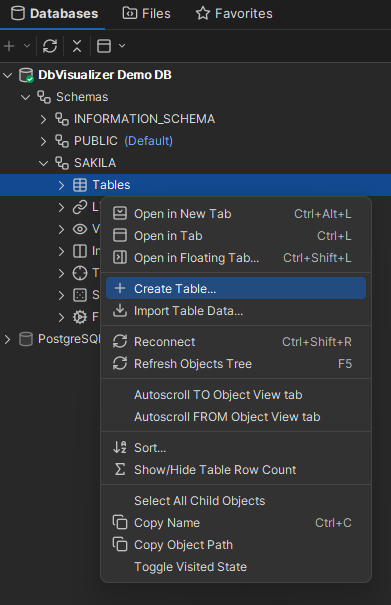The image size is (391, 605).
Task: Choose Copy Object Path menu entry
Action: coord(236,545)
